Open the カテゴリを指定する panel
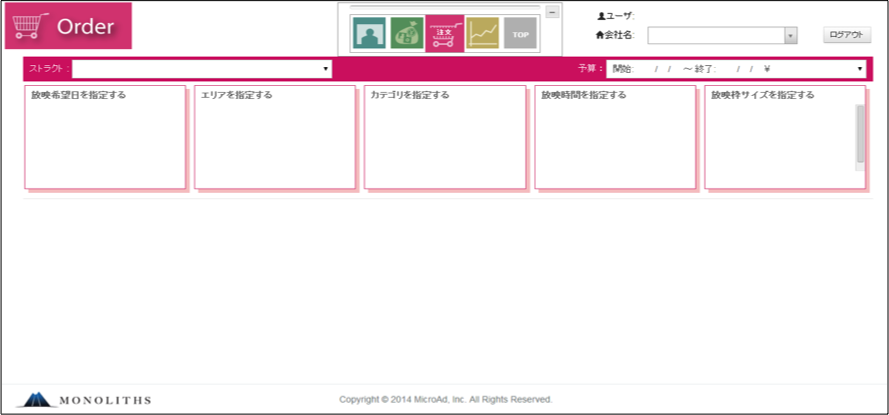The image size is (889, 415). [445, 137]
